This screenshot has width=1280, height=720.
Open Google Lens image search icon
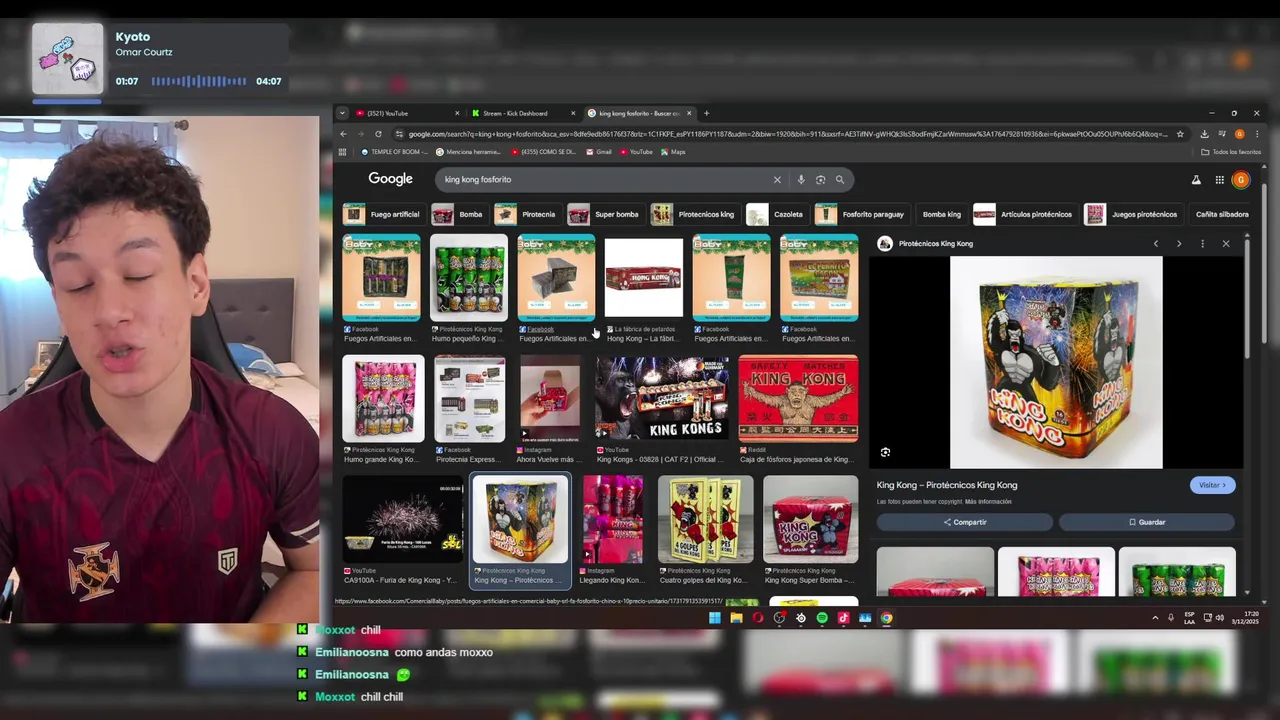tap(820, 180)
